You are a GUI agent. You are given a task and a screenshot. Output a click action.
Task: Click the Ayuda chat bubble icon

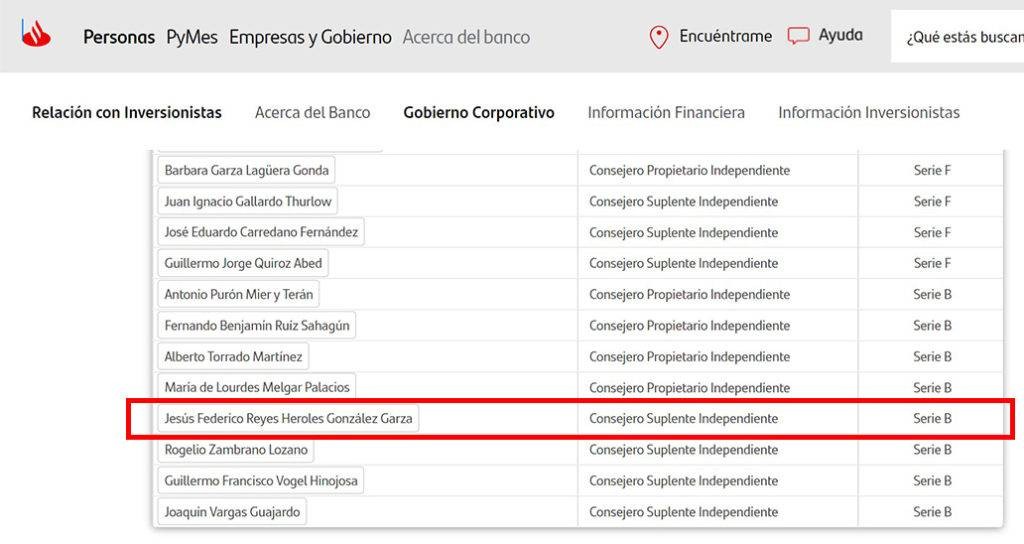pyautogui.click(x=798, y=36)
